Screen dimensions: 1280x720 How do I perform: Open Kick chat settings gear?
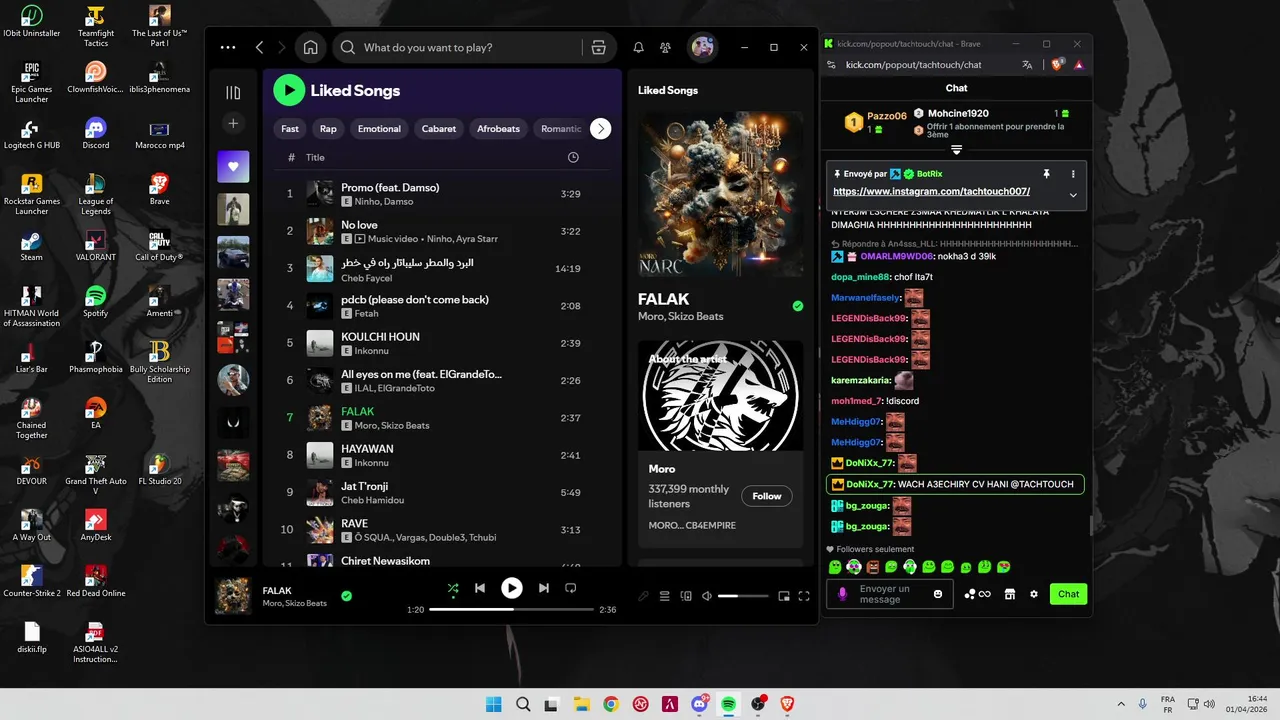pyautogui.click(x=1034, y=594)
